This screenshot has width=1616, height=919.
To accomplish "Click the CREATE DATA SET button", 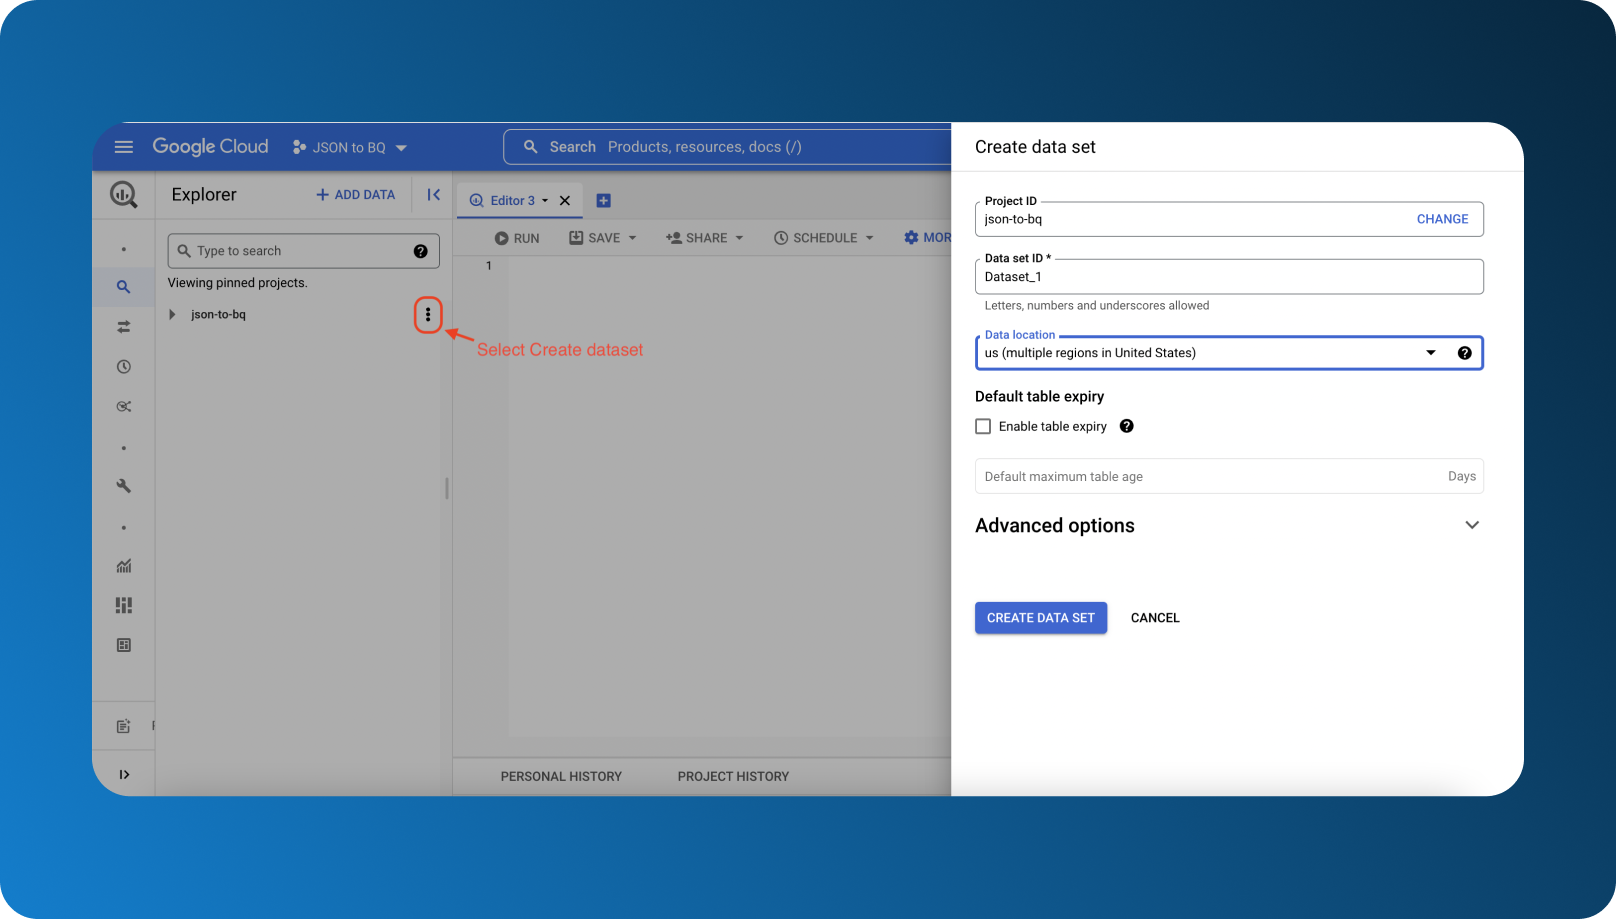I will click(1040, 617).
